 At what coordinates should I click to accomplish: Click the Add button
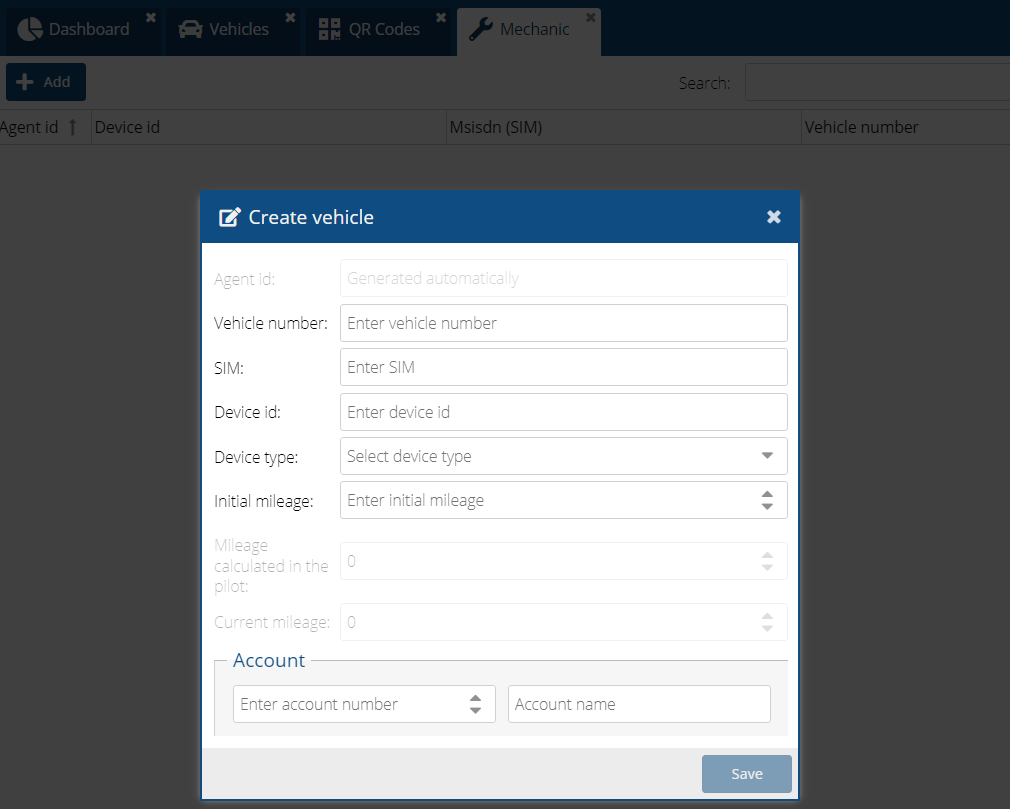click(x=45, y=82)
